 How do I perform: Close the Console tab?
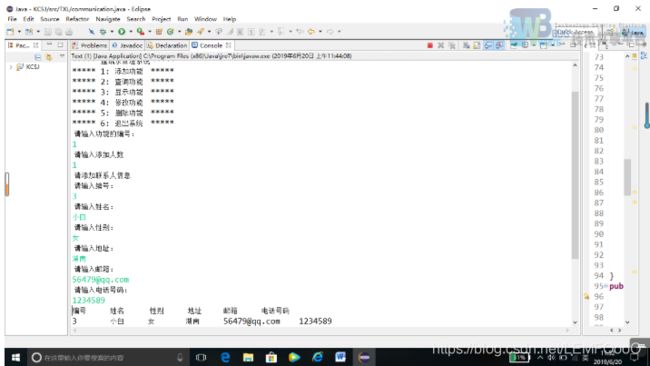228,45
